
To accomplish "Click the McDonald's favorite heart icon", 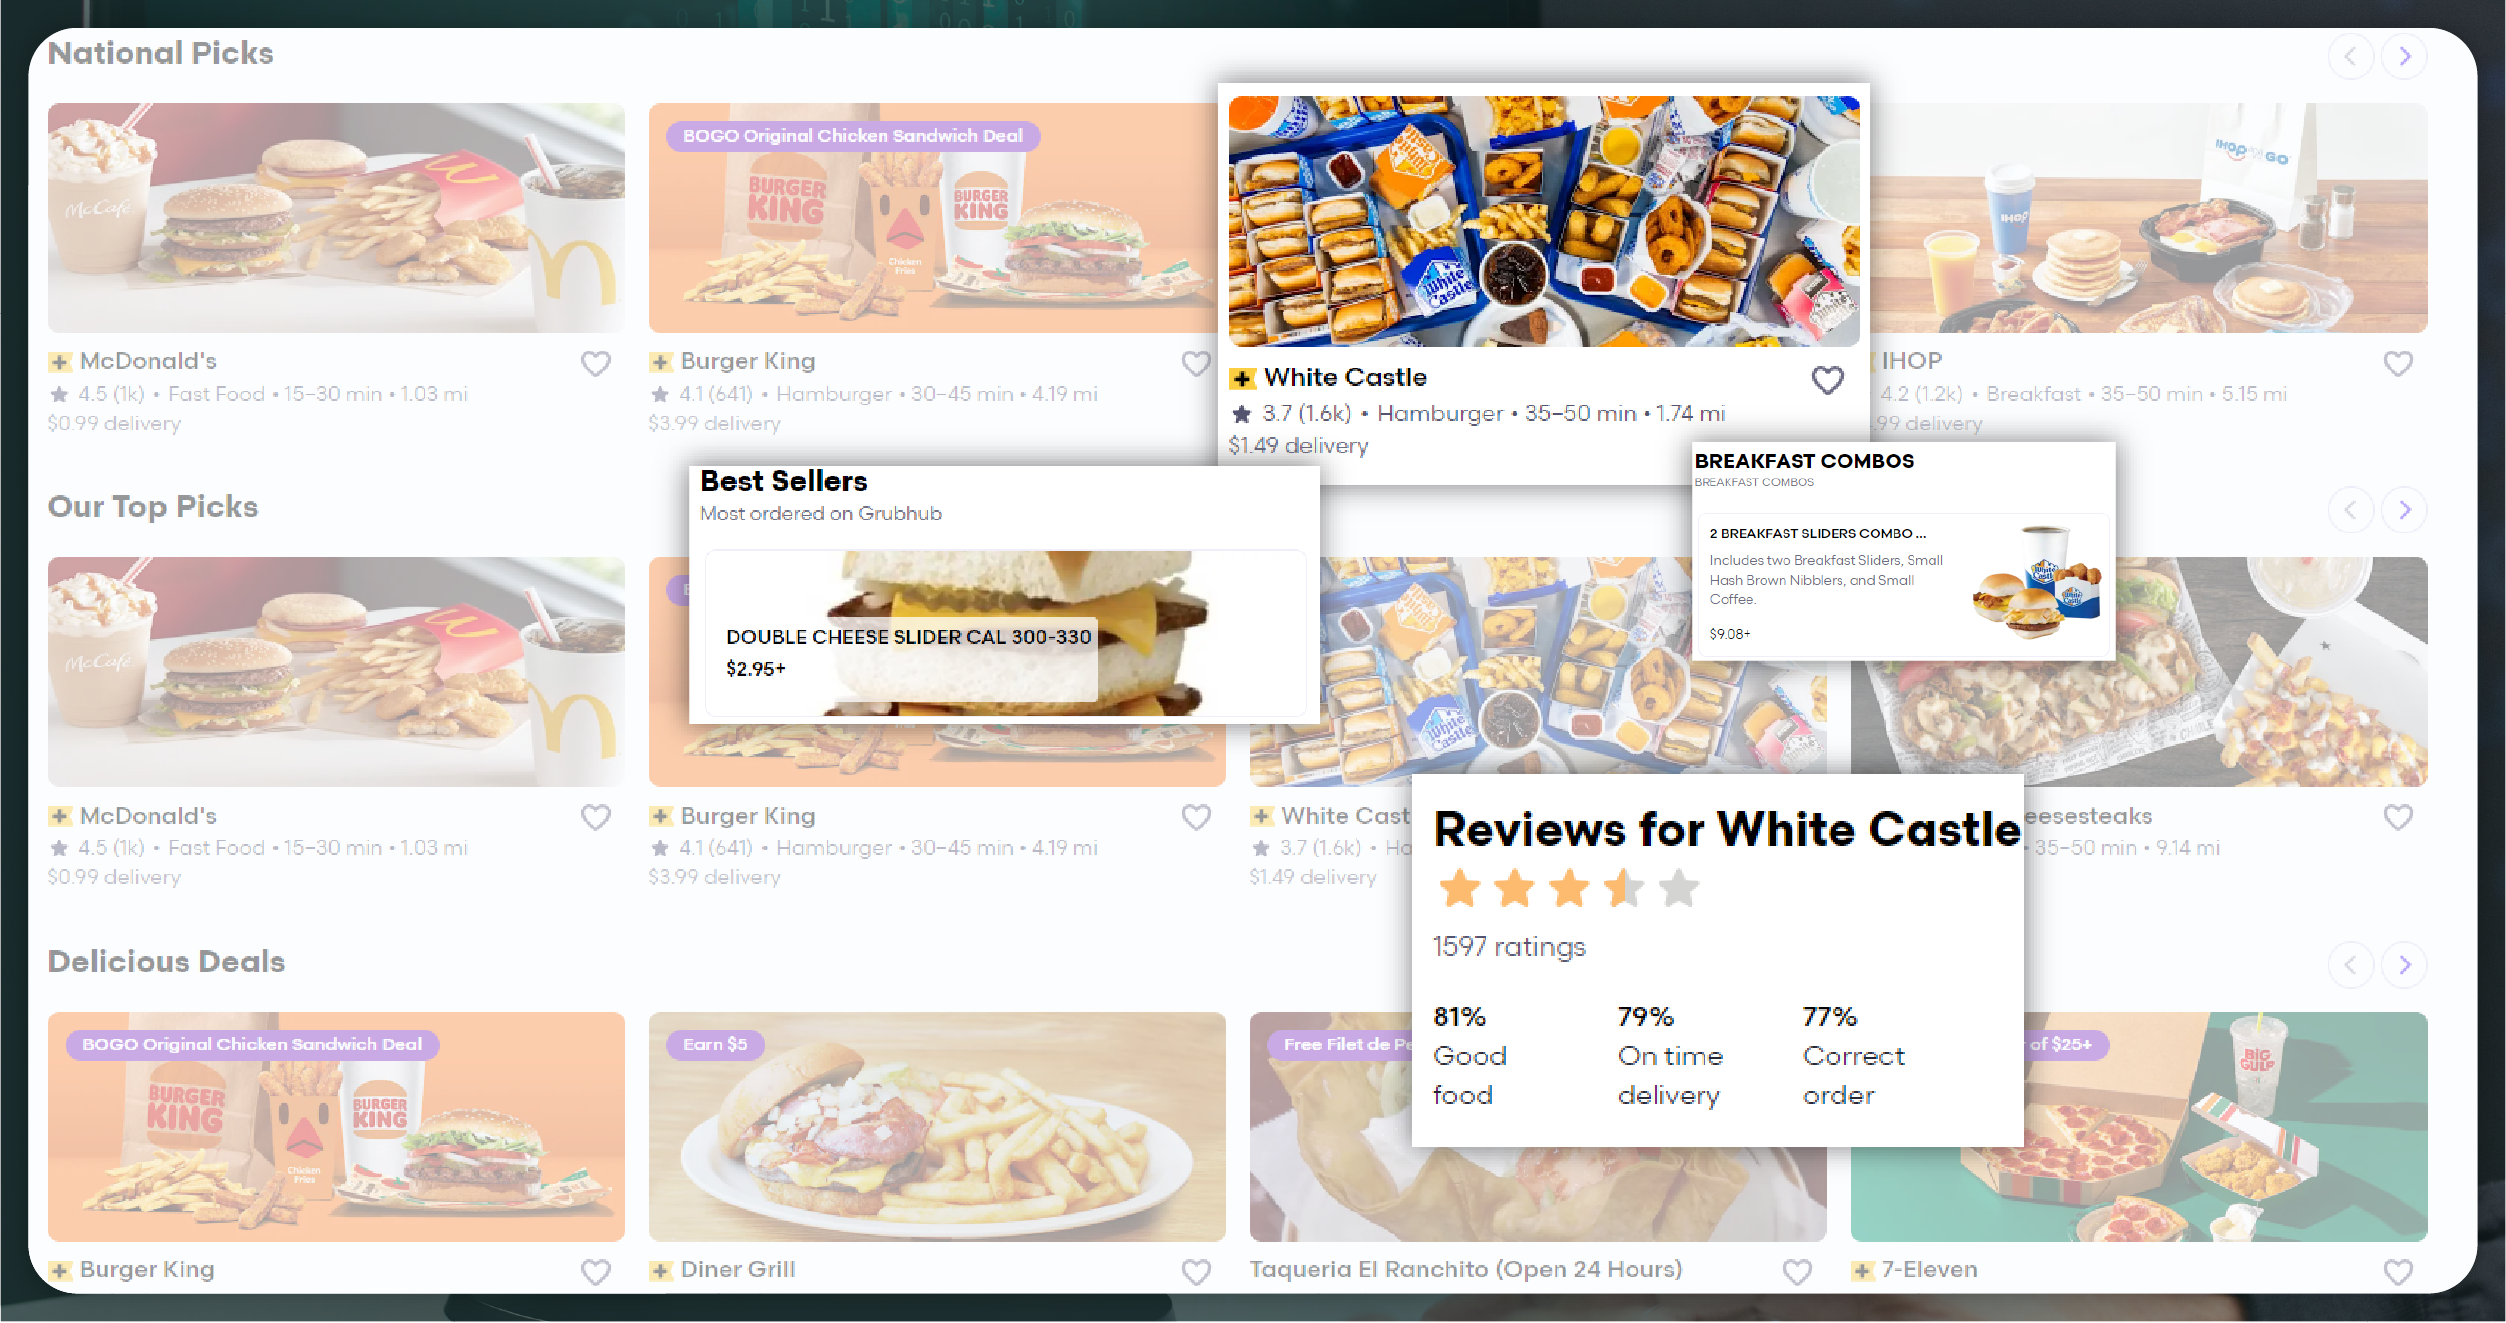I will (x=597, y=365).
